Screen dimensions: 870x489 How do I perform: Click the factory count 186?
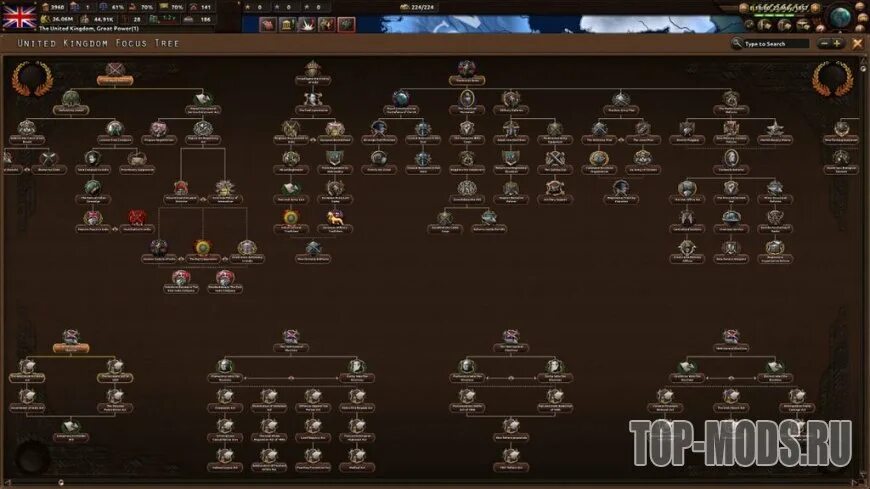[x=205, y=19]
